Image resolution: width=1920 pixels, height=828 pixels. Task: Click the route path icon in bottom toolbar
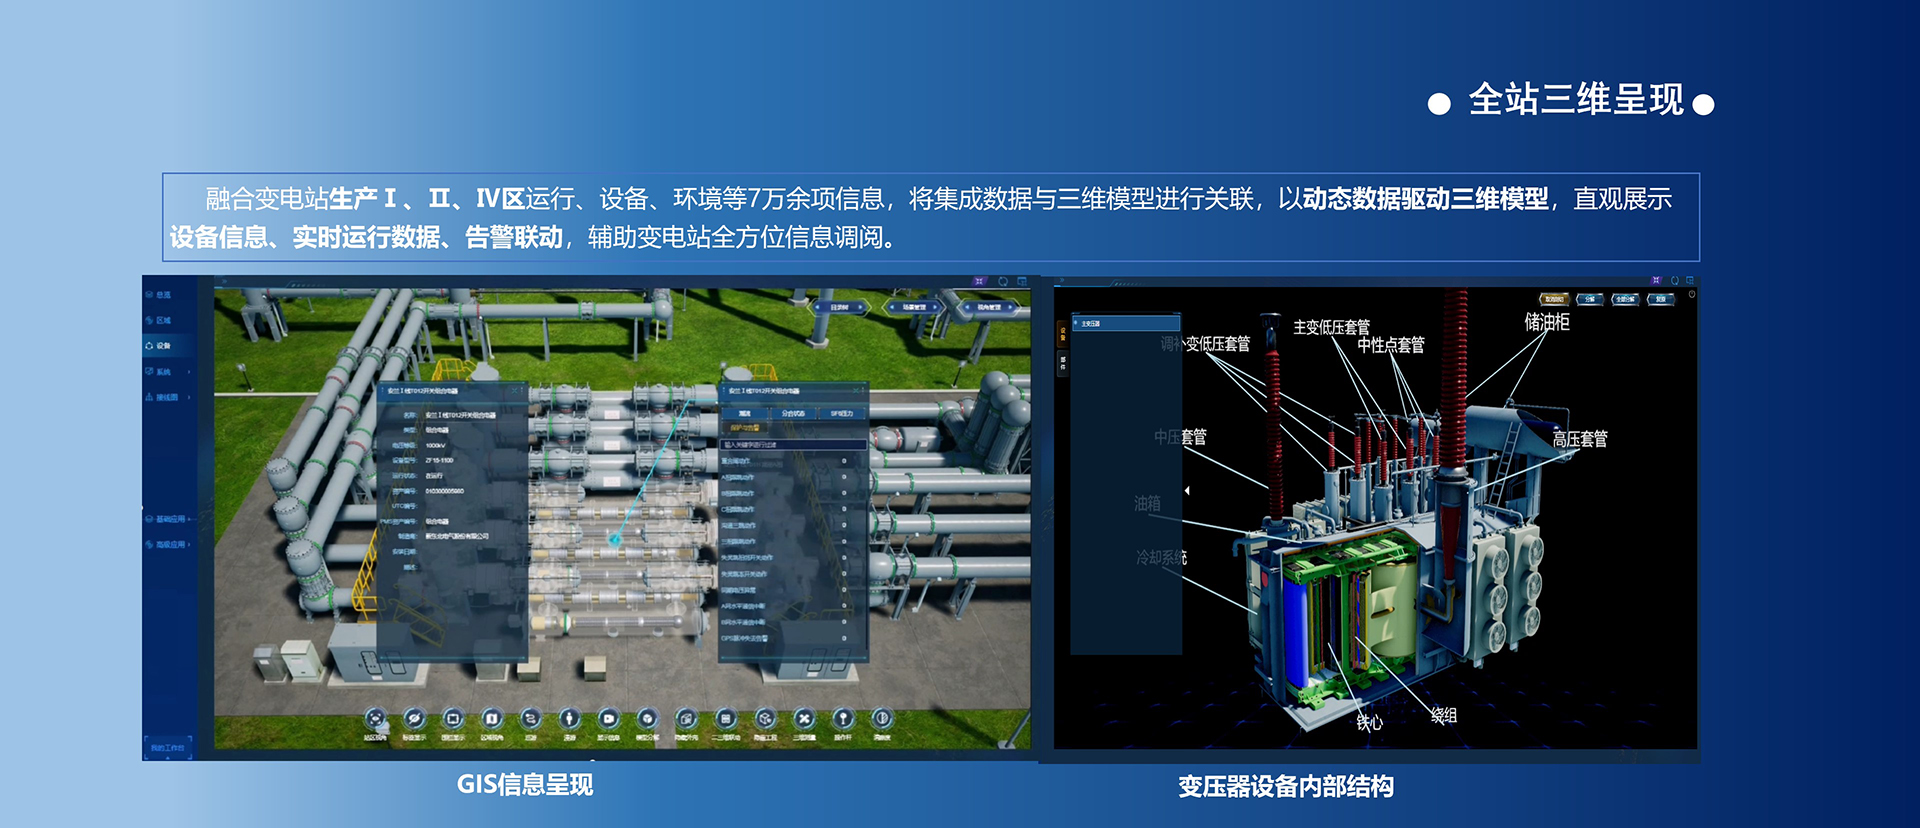click(x=530, y=719)
